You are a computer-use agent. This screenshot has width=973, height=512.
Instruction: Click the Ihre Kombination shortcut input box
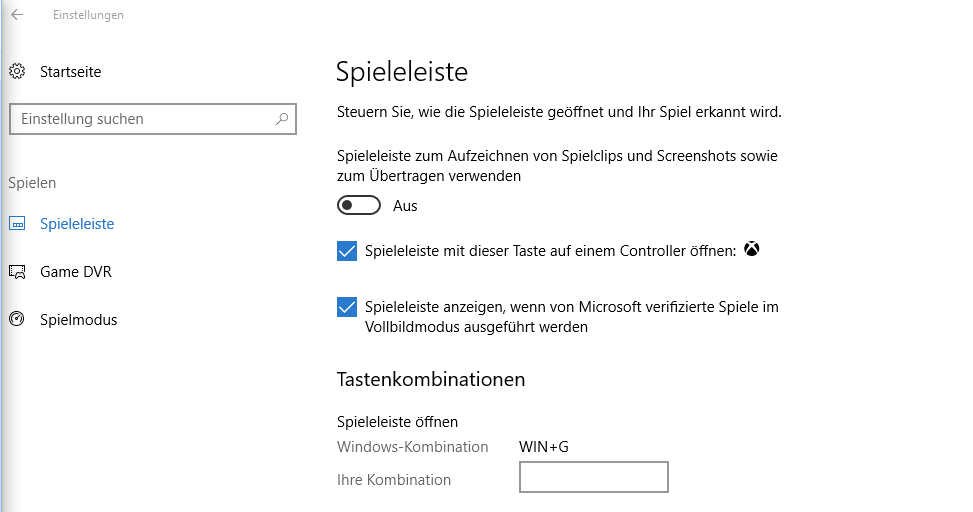click(593, 478)
